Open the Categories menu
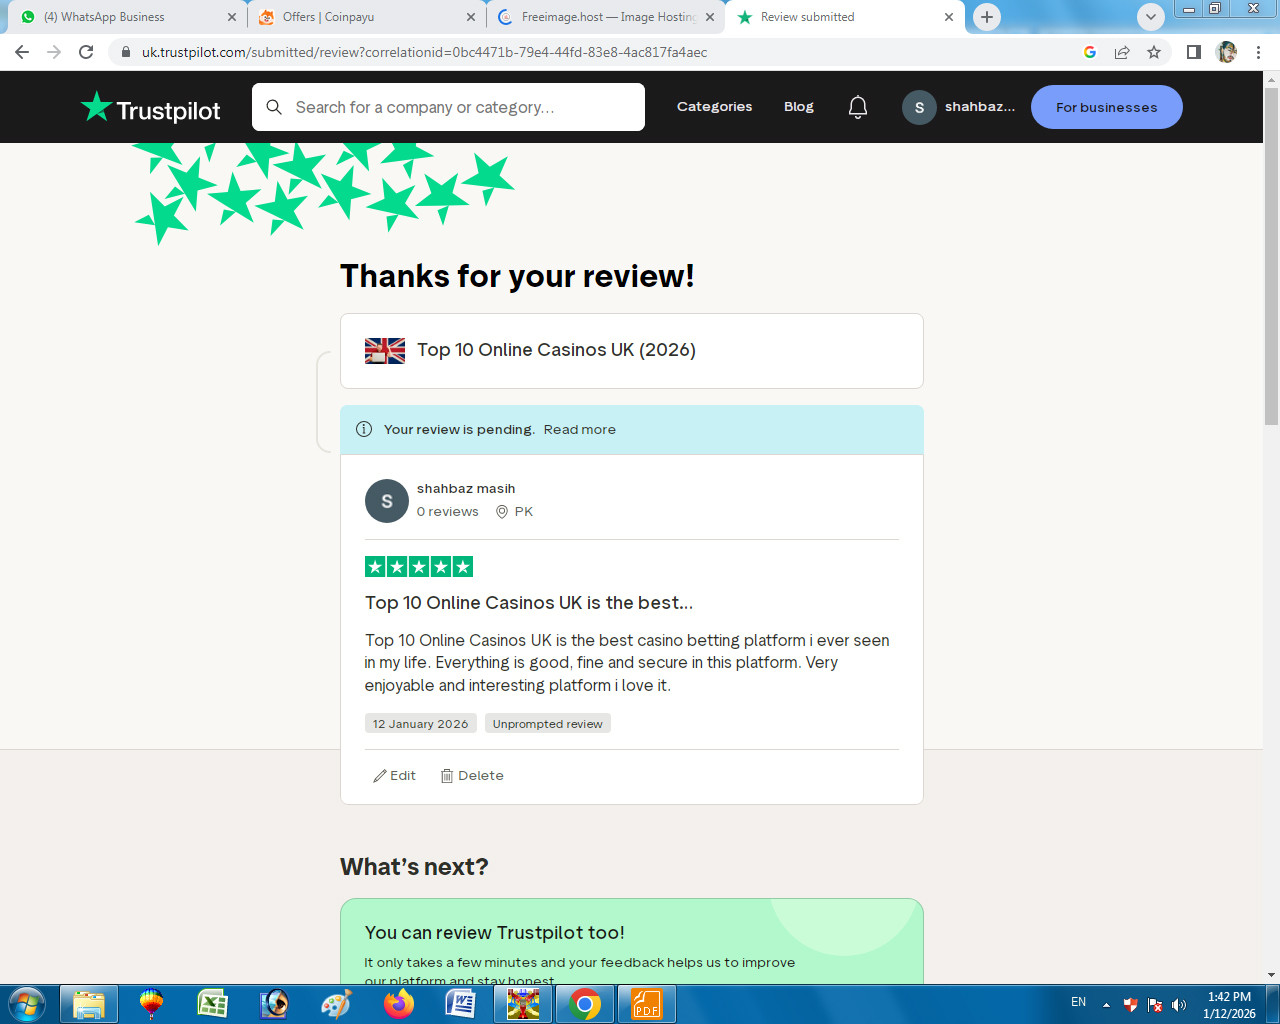This screenshot has width=1280, height=1024. [x=714, y=107]
